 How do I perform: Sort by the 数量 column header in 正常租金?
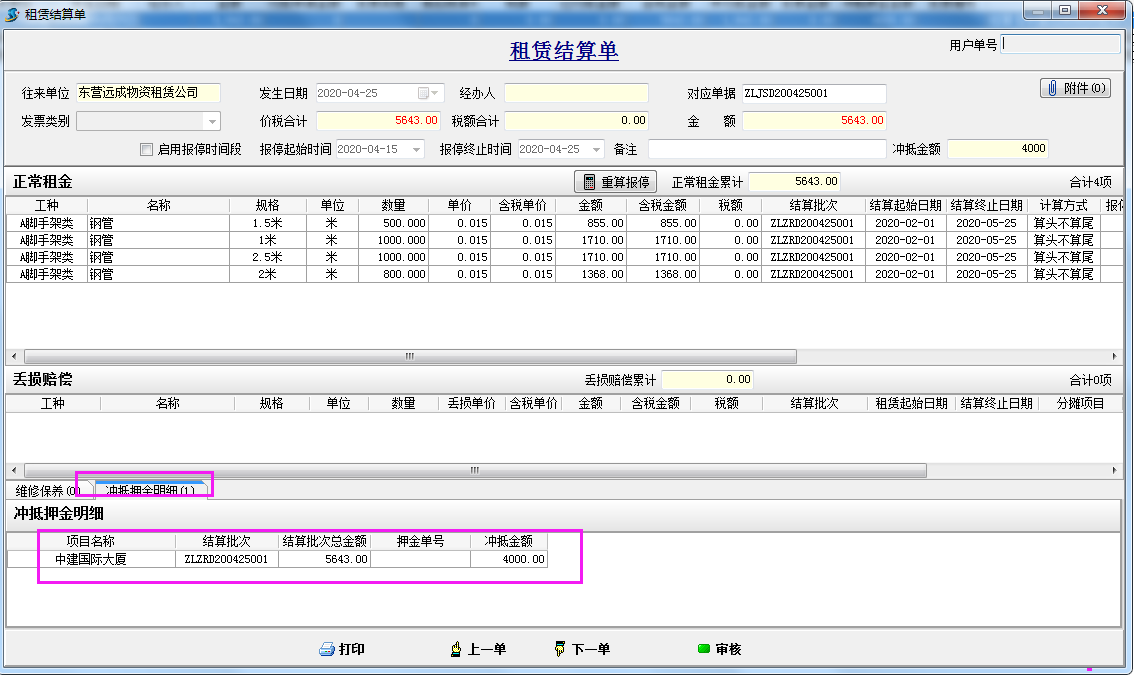(393, 205)
